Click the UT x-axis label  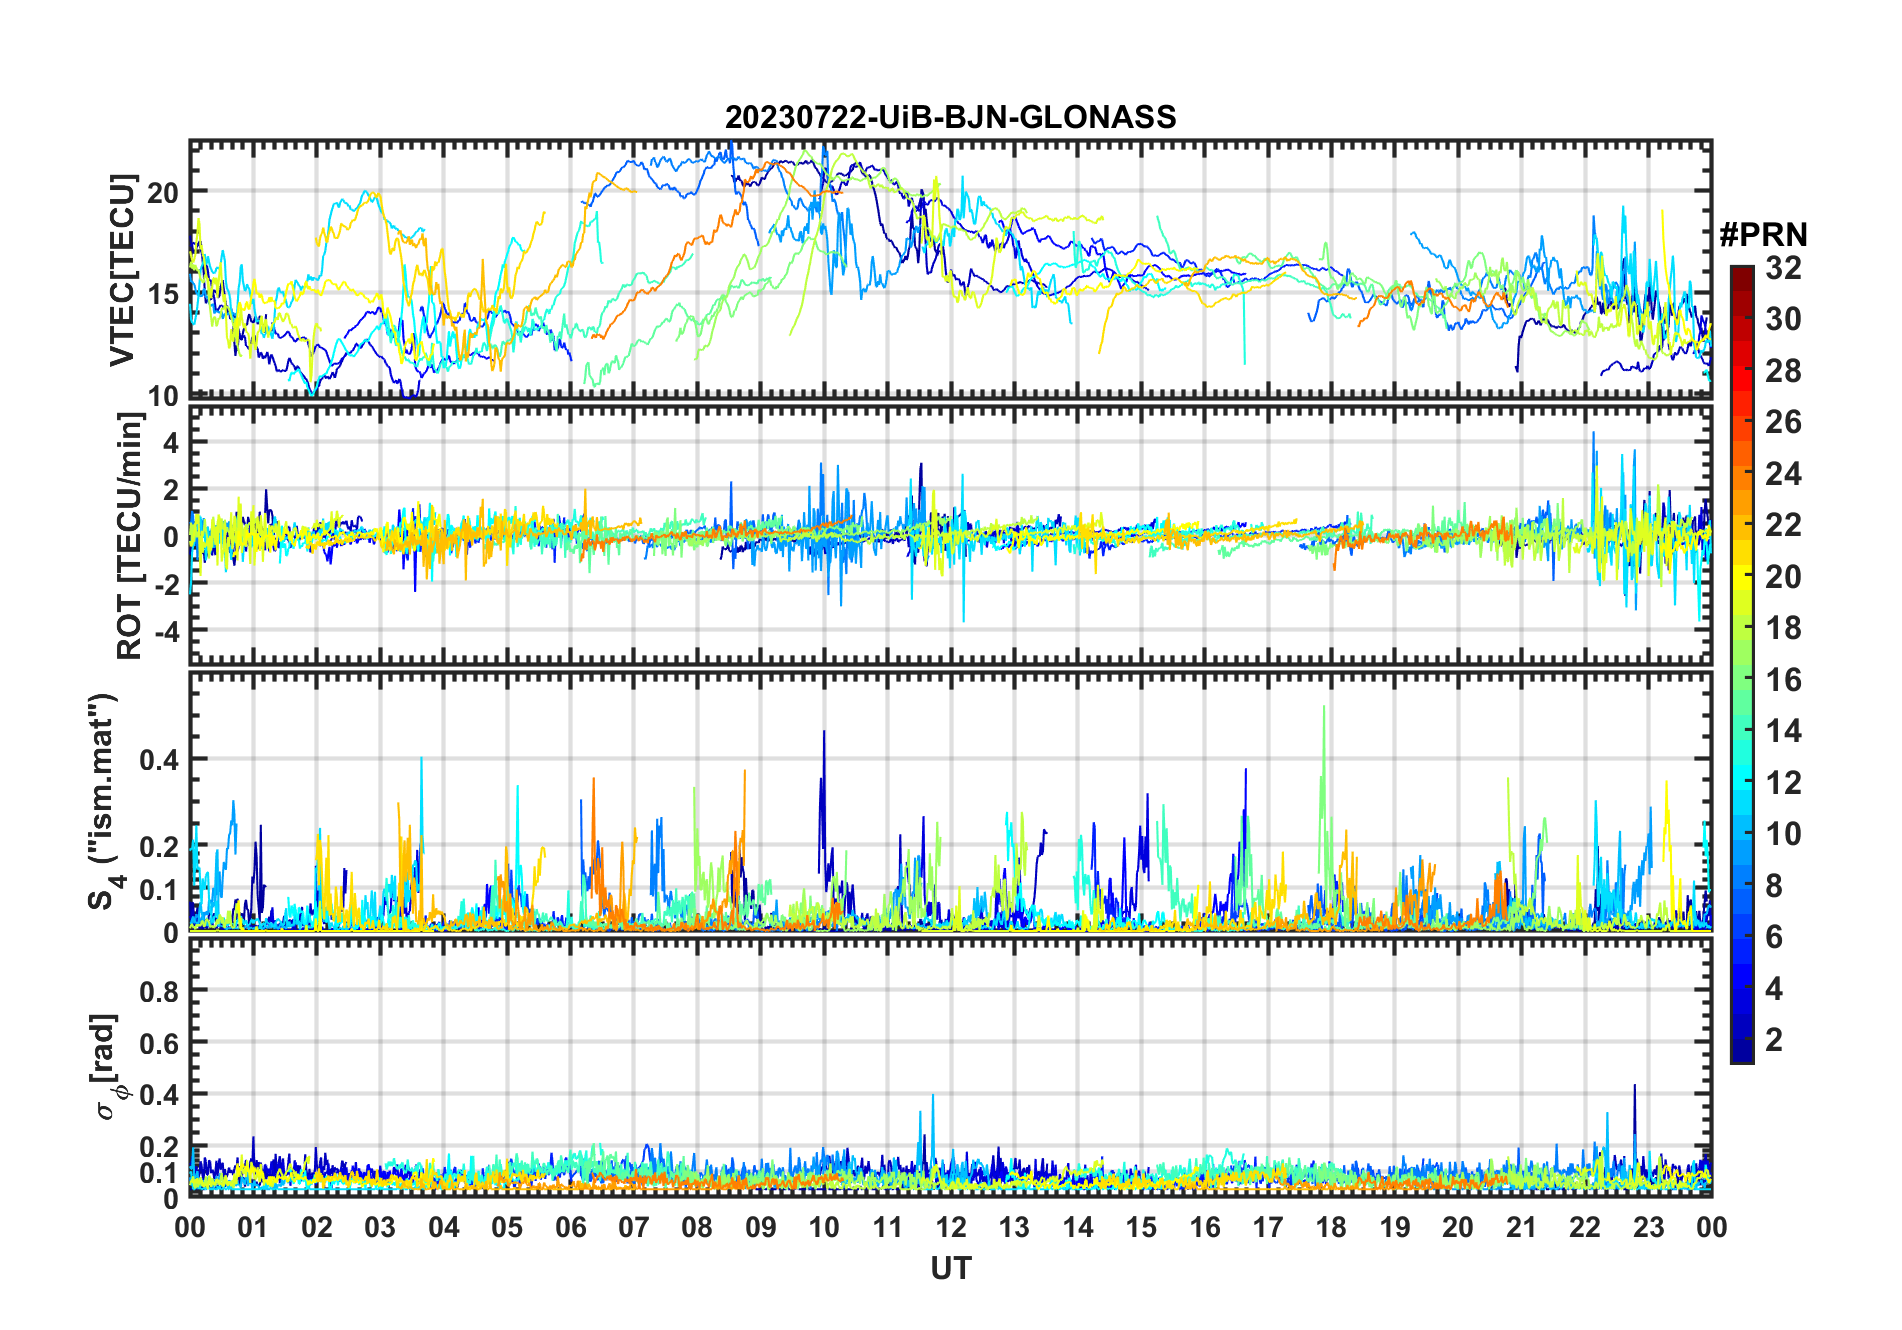[x=950, y=1268]
